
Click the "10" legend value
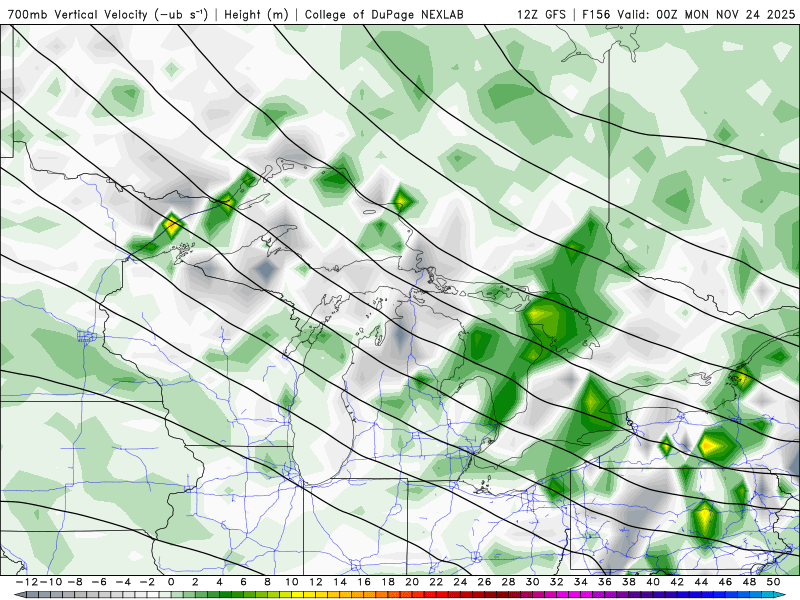click(291, 582)
